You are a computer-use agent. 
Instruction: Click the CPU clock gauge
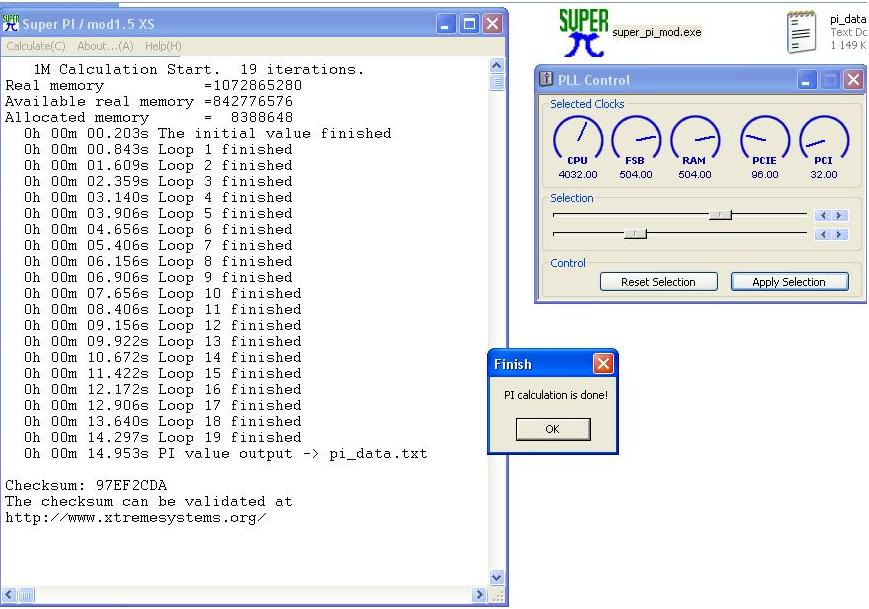[577, 140]
